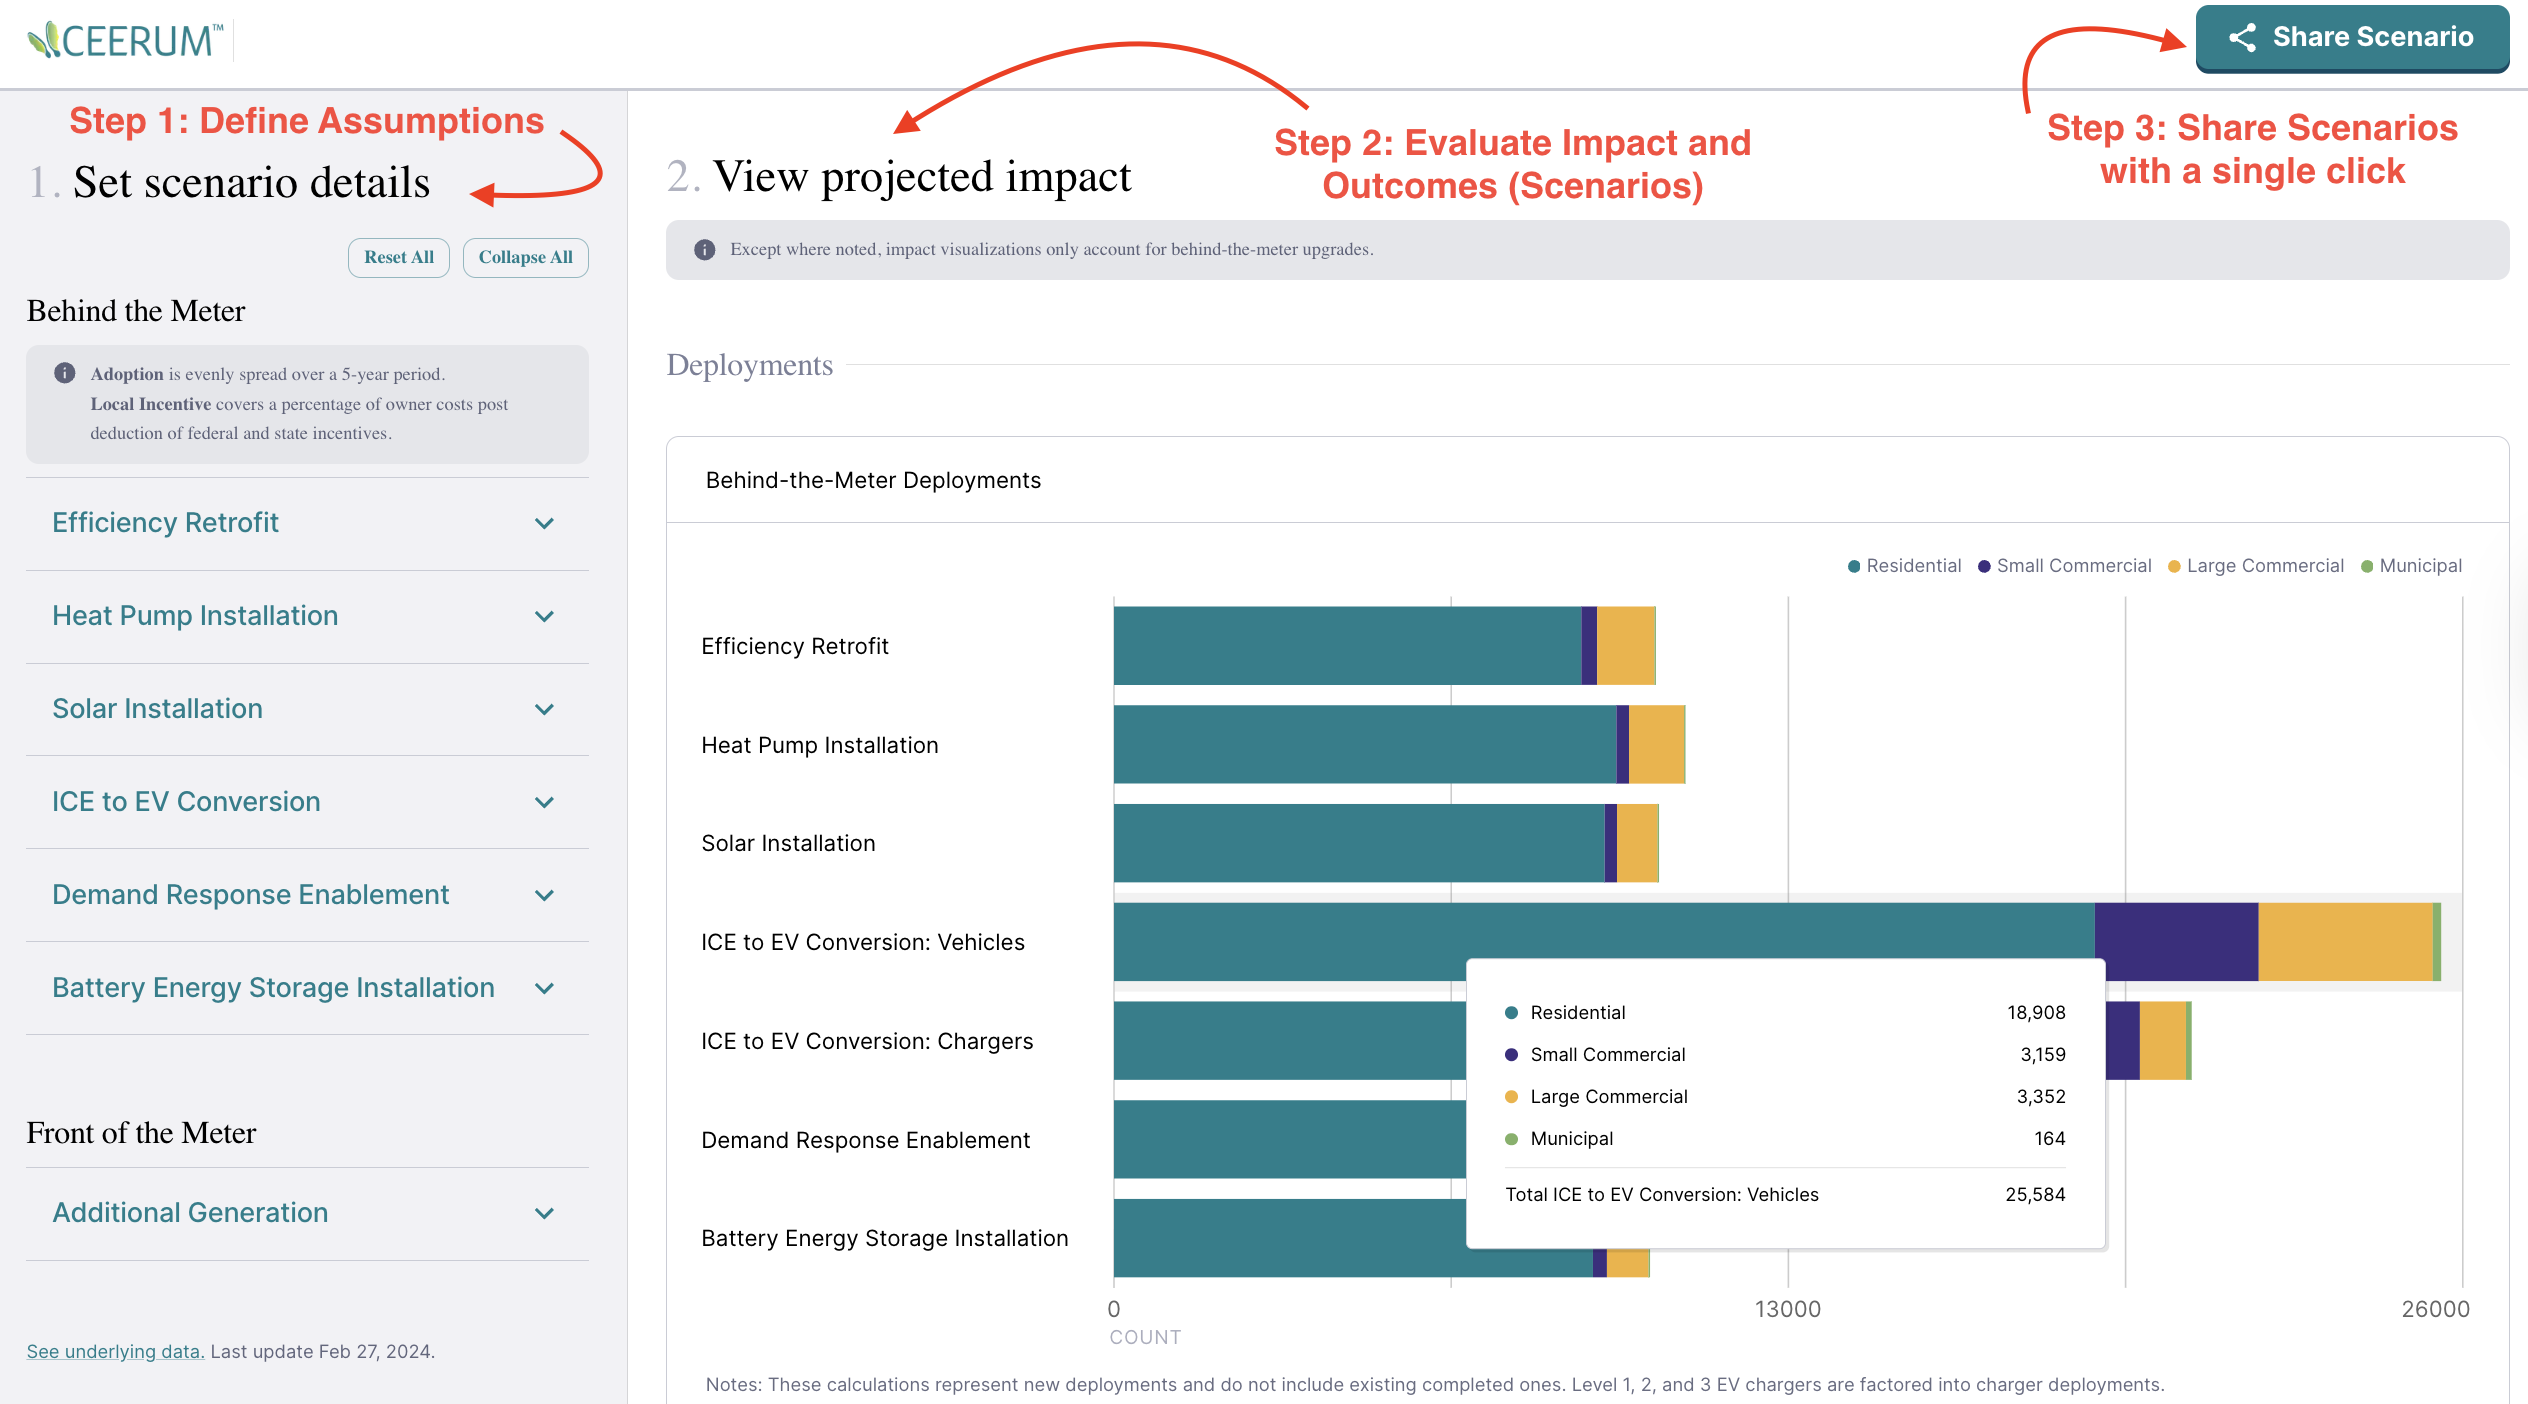Open the ICE to EV Conversion panel
2528x1404 pixels.
pyautogui.click(x=544, y=802)
